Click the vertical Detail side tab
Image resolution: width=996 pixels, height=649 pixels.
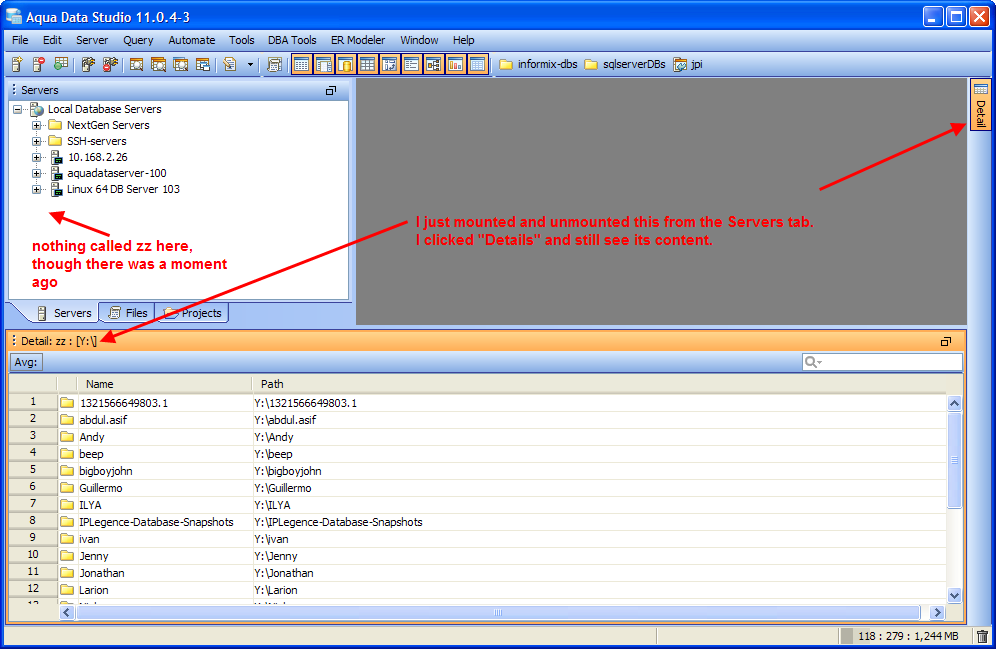[980, 105]
